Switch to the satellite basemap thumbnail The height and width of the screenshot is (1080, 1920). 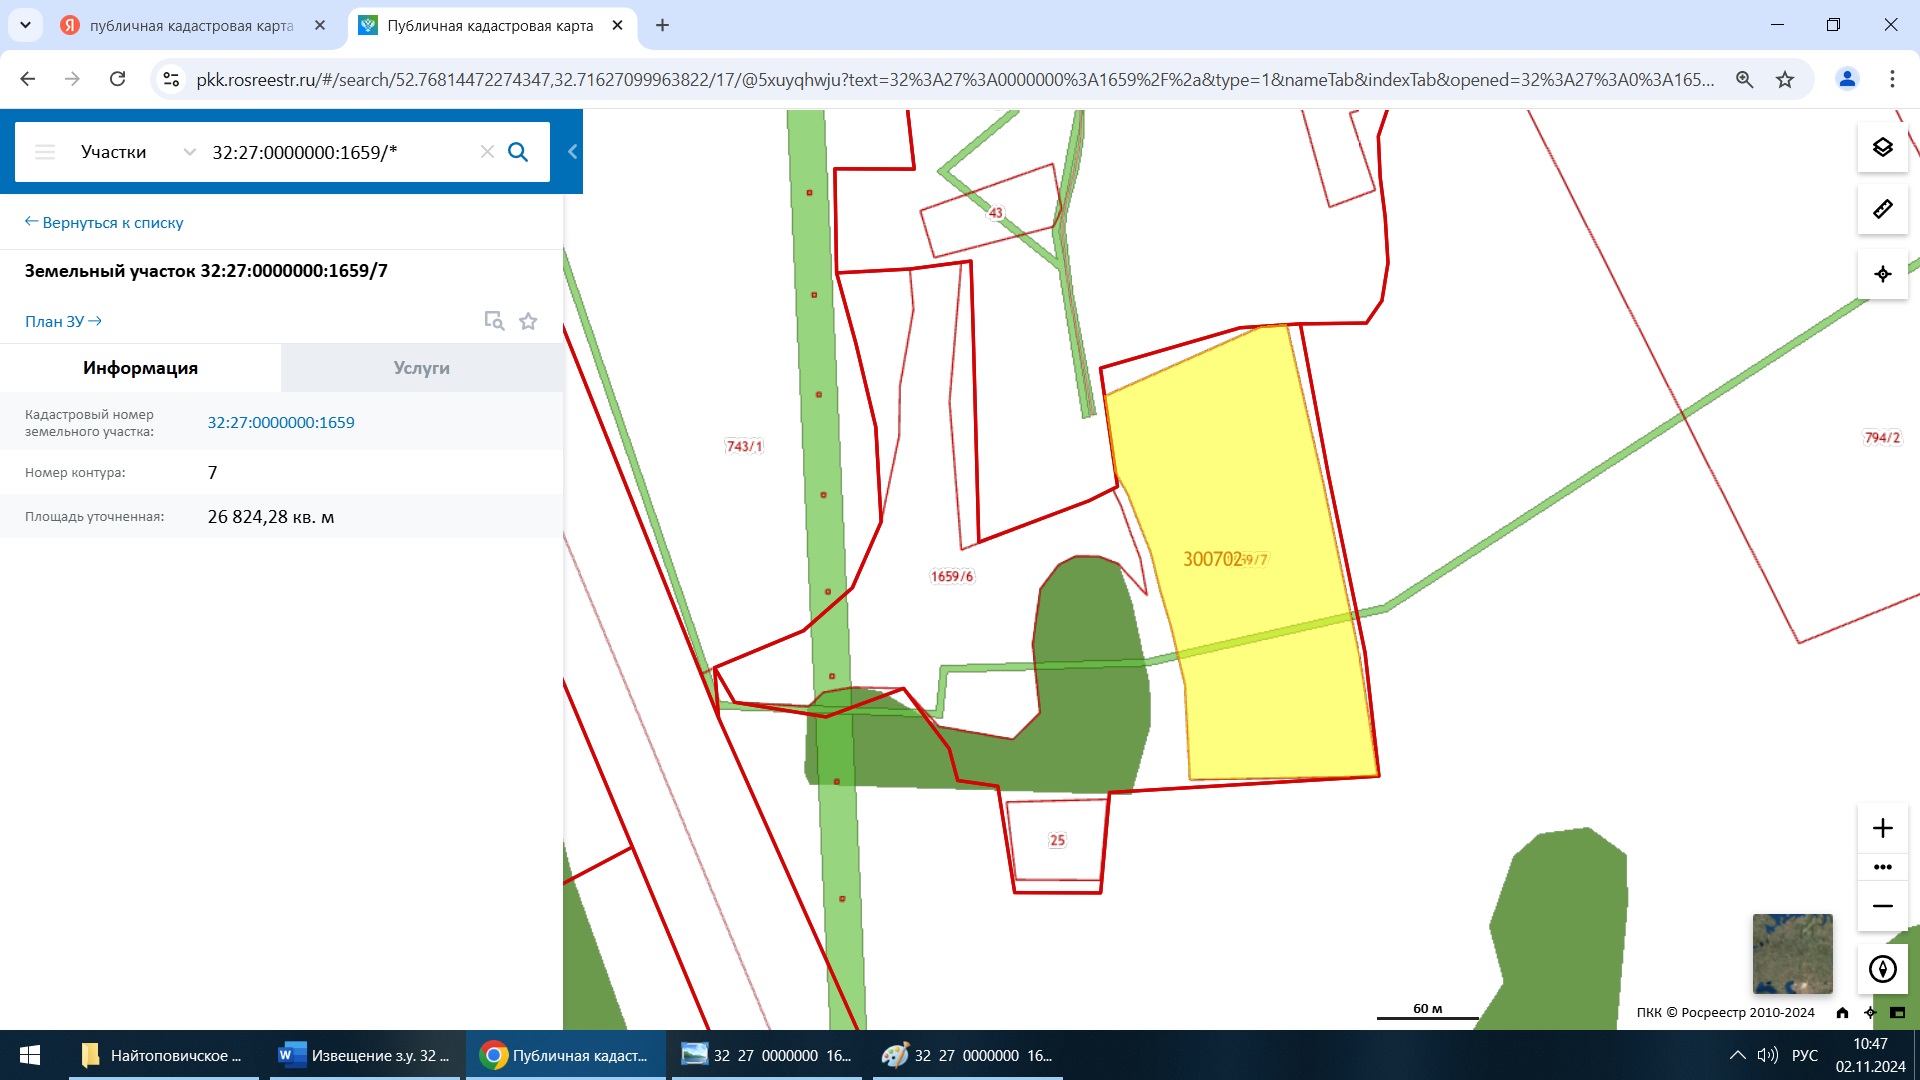[x=1792, y=953]
